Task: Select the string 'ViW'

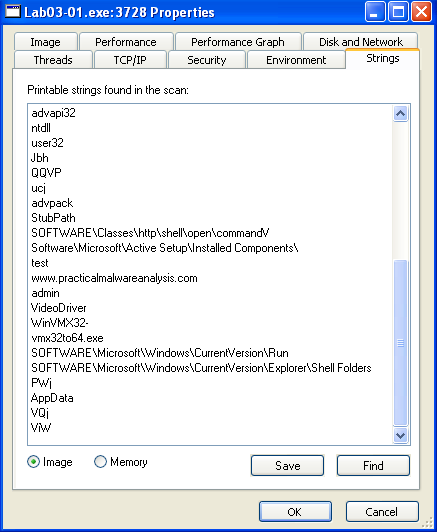Action: pos(41,428)
